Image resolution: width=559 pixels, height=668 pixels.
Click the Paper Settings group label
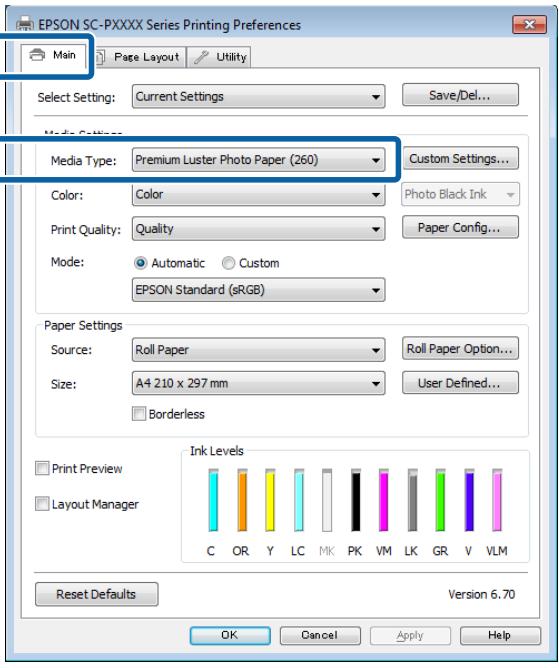click(83, 325)
